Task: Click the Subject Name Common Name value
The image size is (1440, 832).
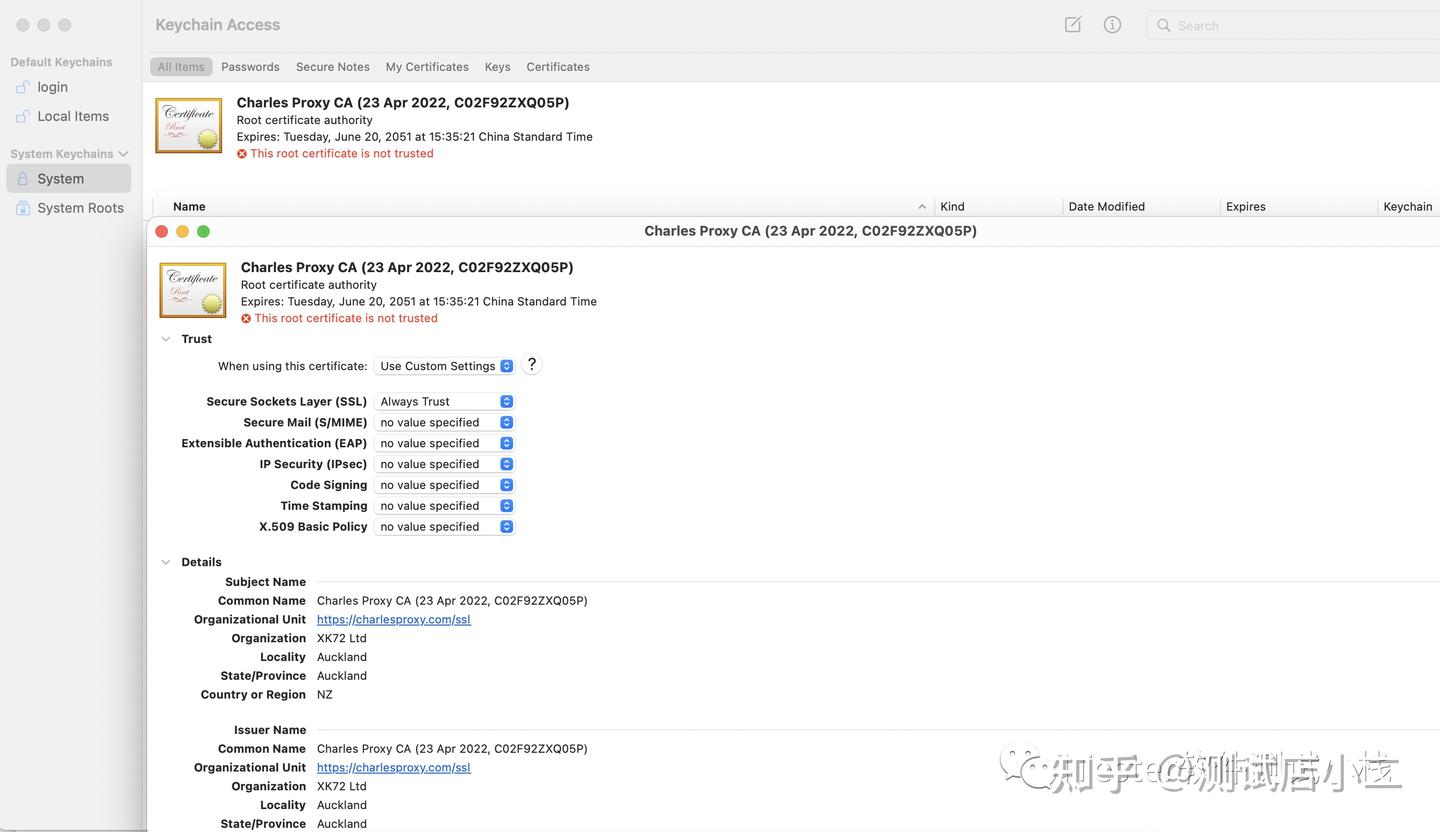Action: click(452, 601)
